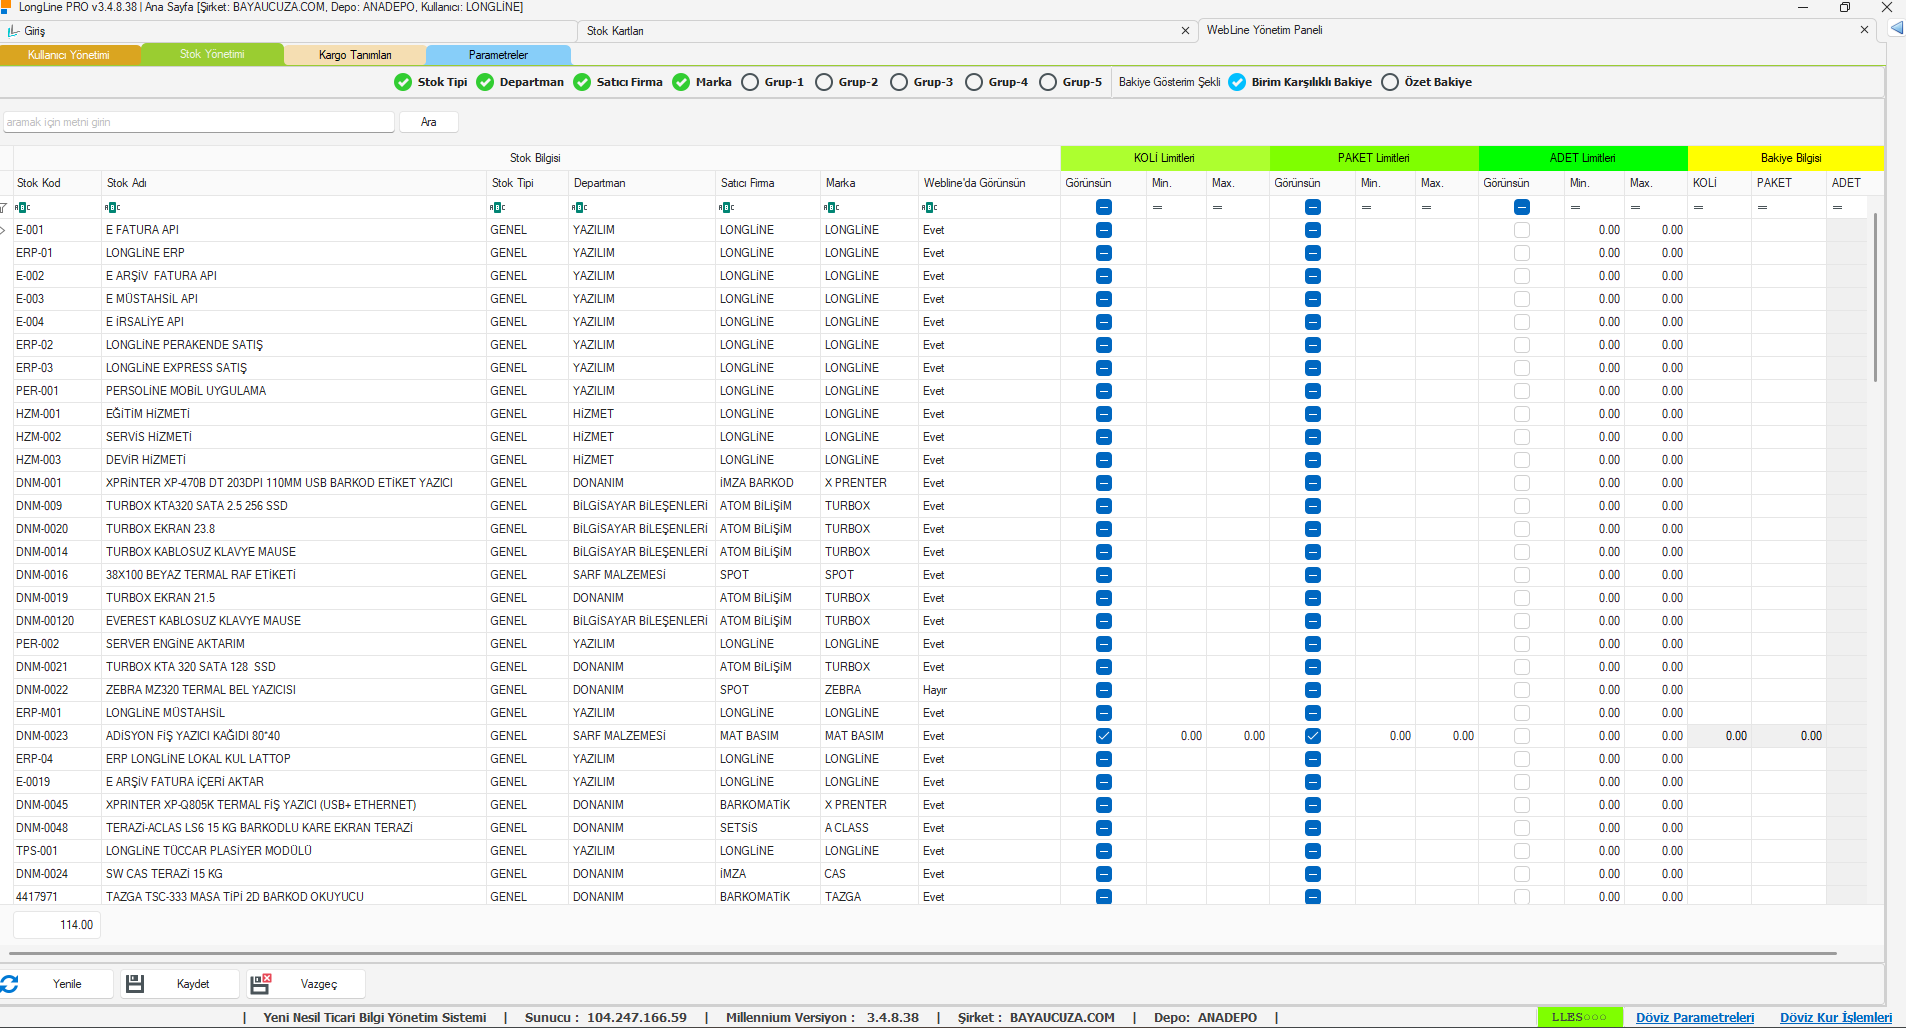Open Satıcı Firma column filter operator icon

[726, 207]
